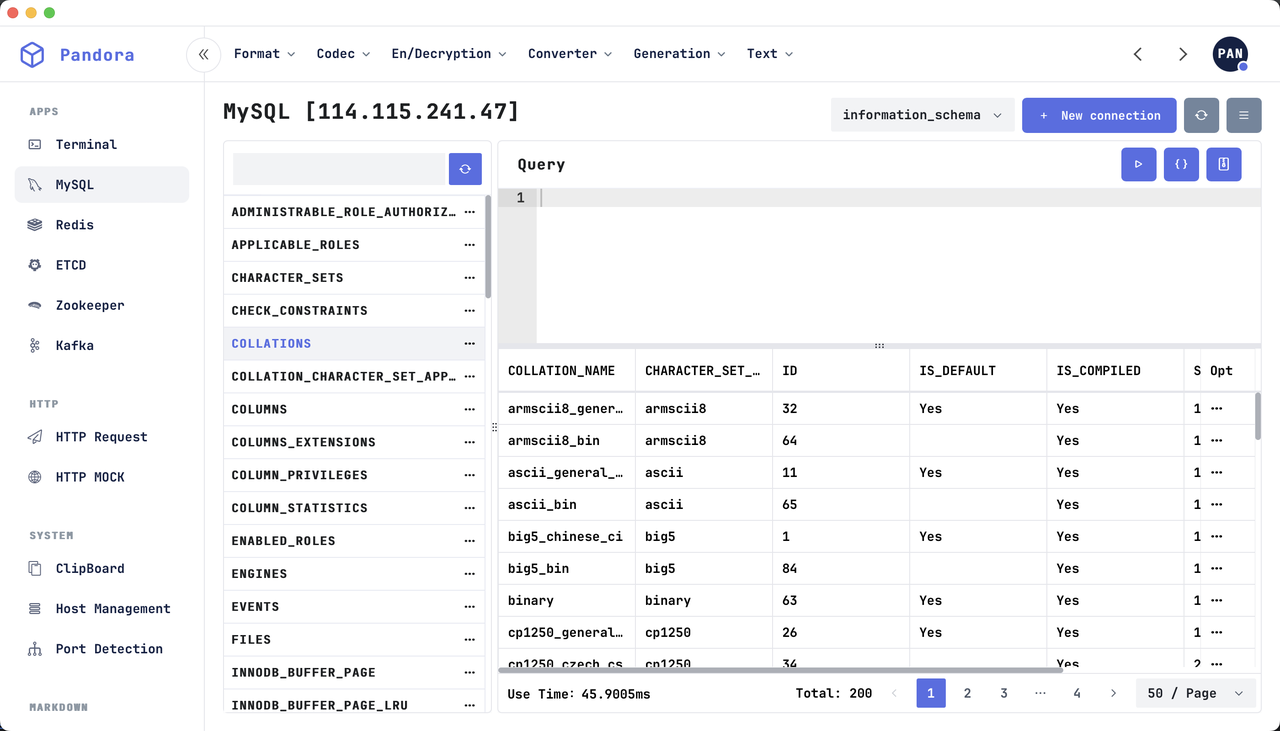Open the Codec menu

tap(343, 54)
